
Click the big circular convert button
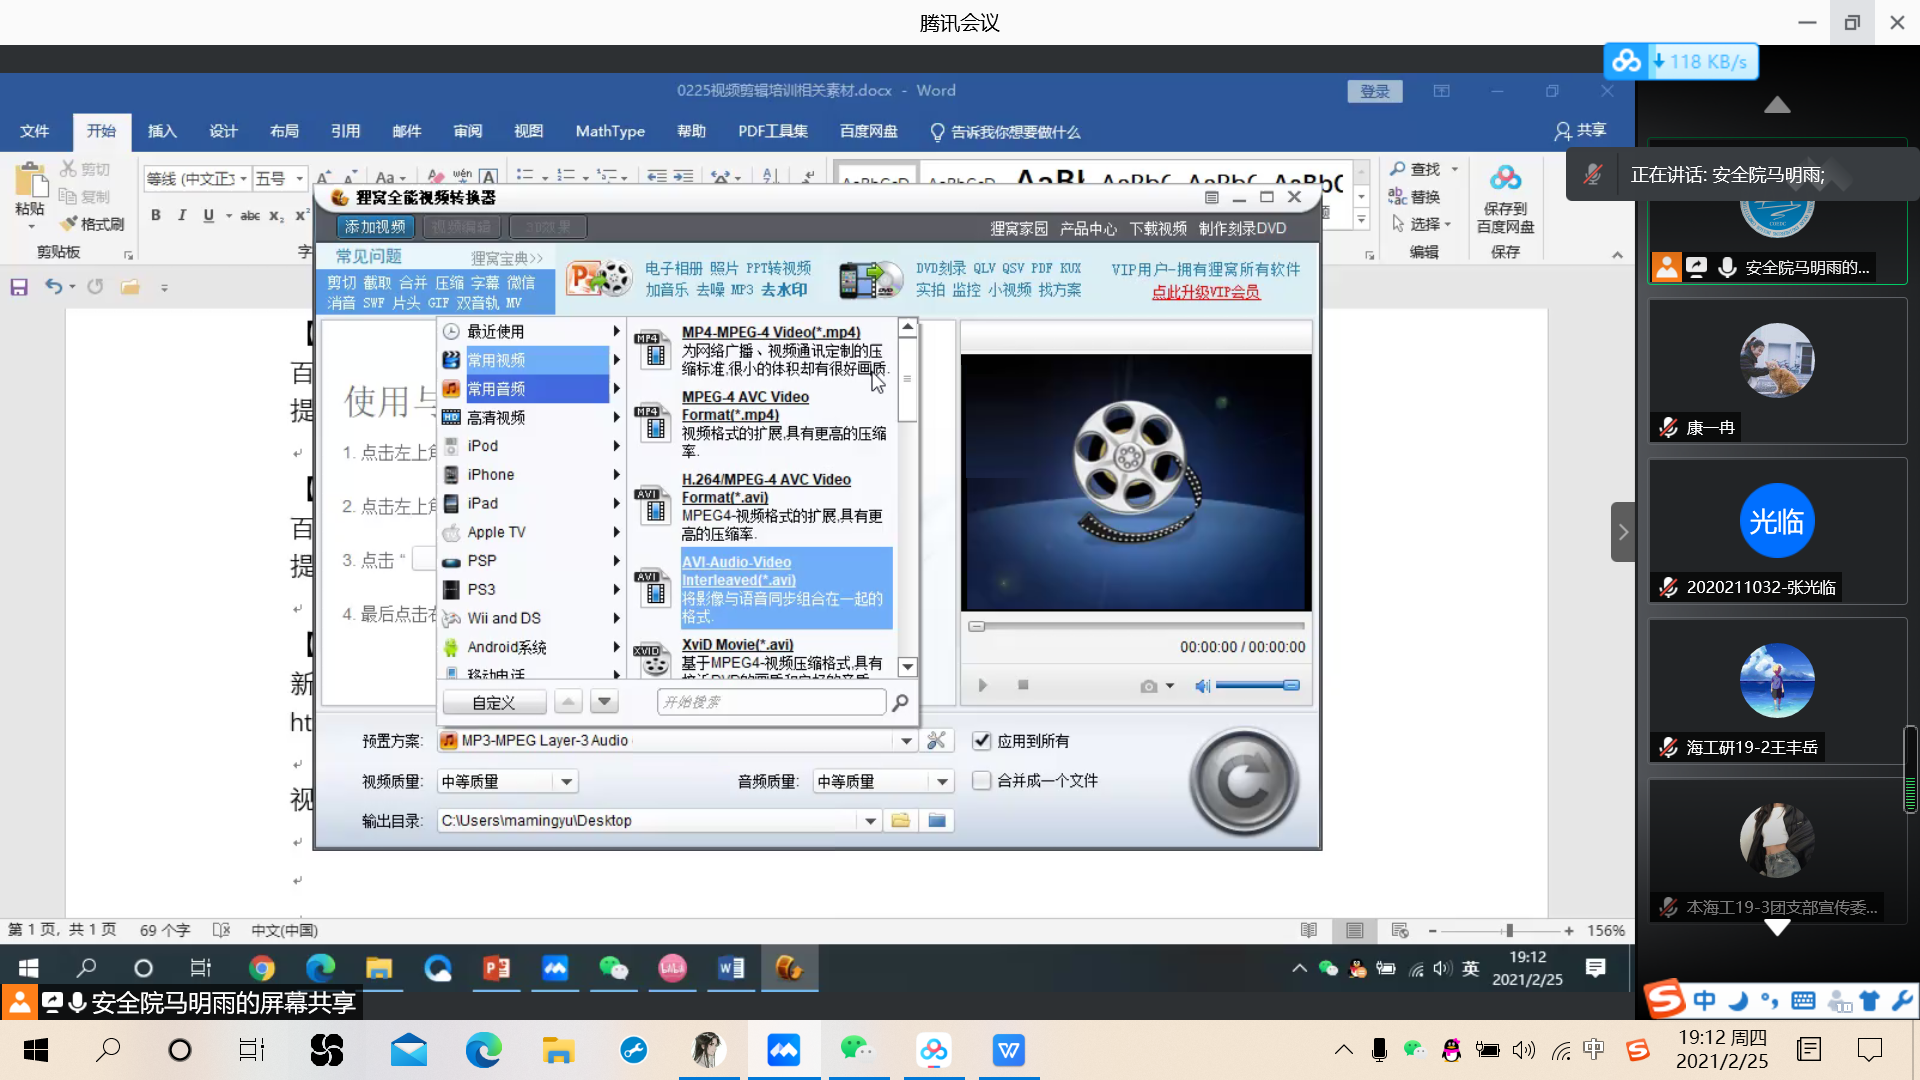[1244, 781]
